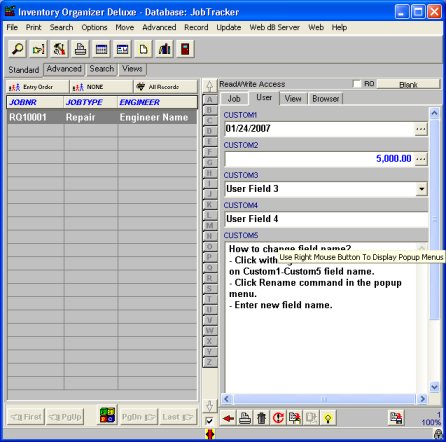The image size is (446, 442).
Task: Open the Record menu
Action: click(196, 27)
